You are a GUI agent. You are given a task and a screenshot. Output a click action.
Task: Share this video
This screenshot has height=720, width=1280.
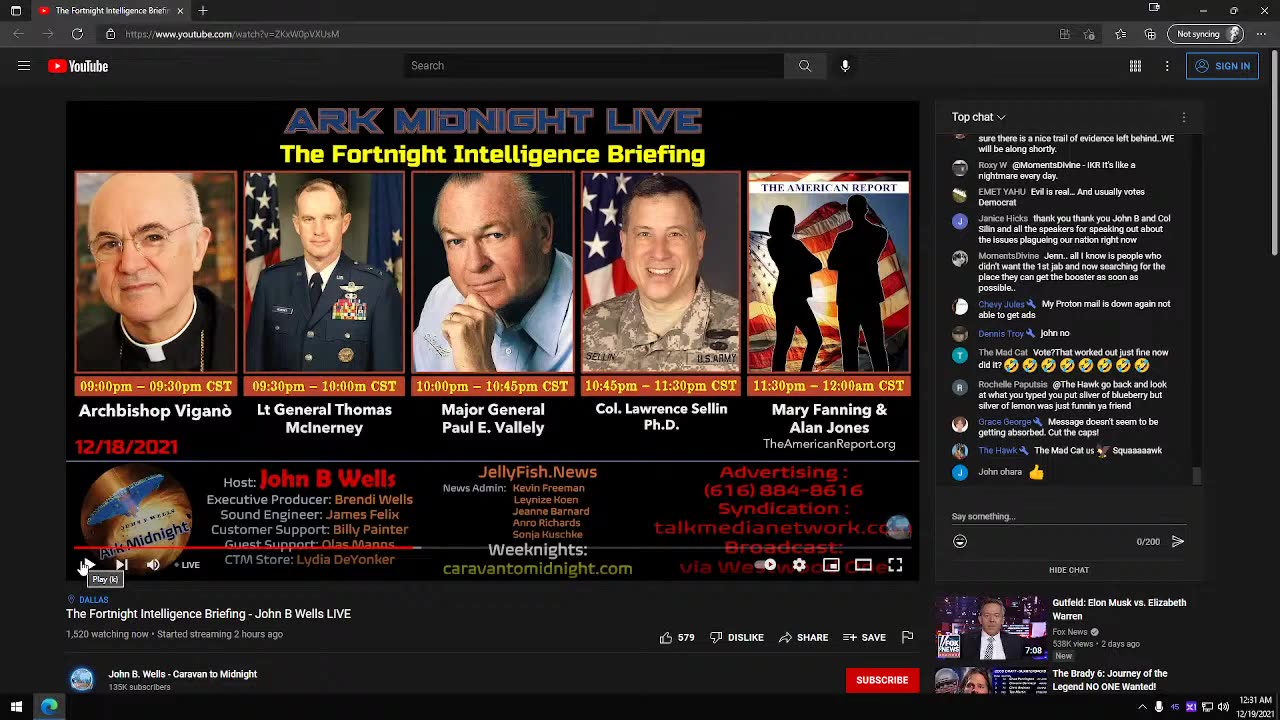pyautogui.click(x=804, y=637)
